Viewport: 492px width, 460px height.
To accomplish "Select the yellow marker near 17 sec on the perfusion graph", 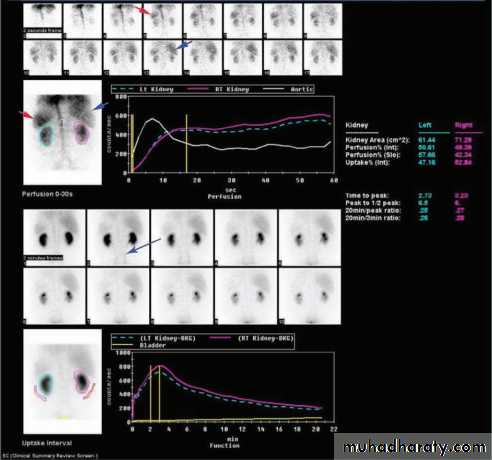I will tap(187, 144).
